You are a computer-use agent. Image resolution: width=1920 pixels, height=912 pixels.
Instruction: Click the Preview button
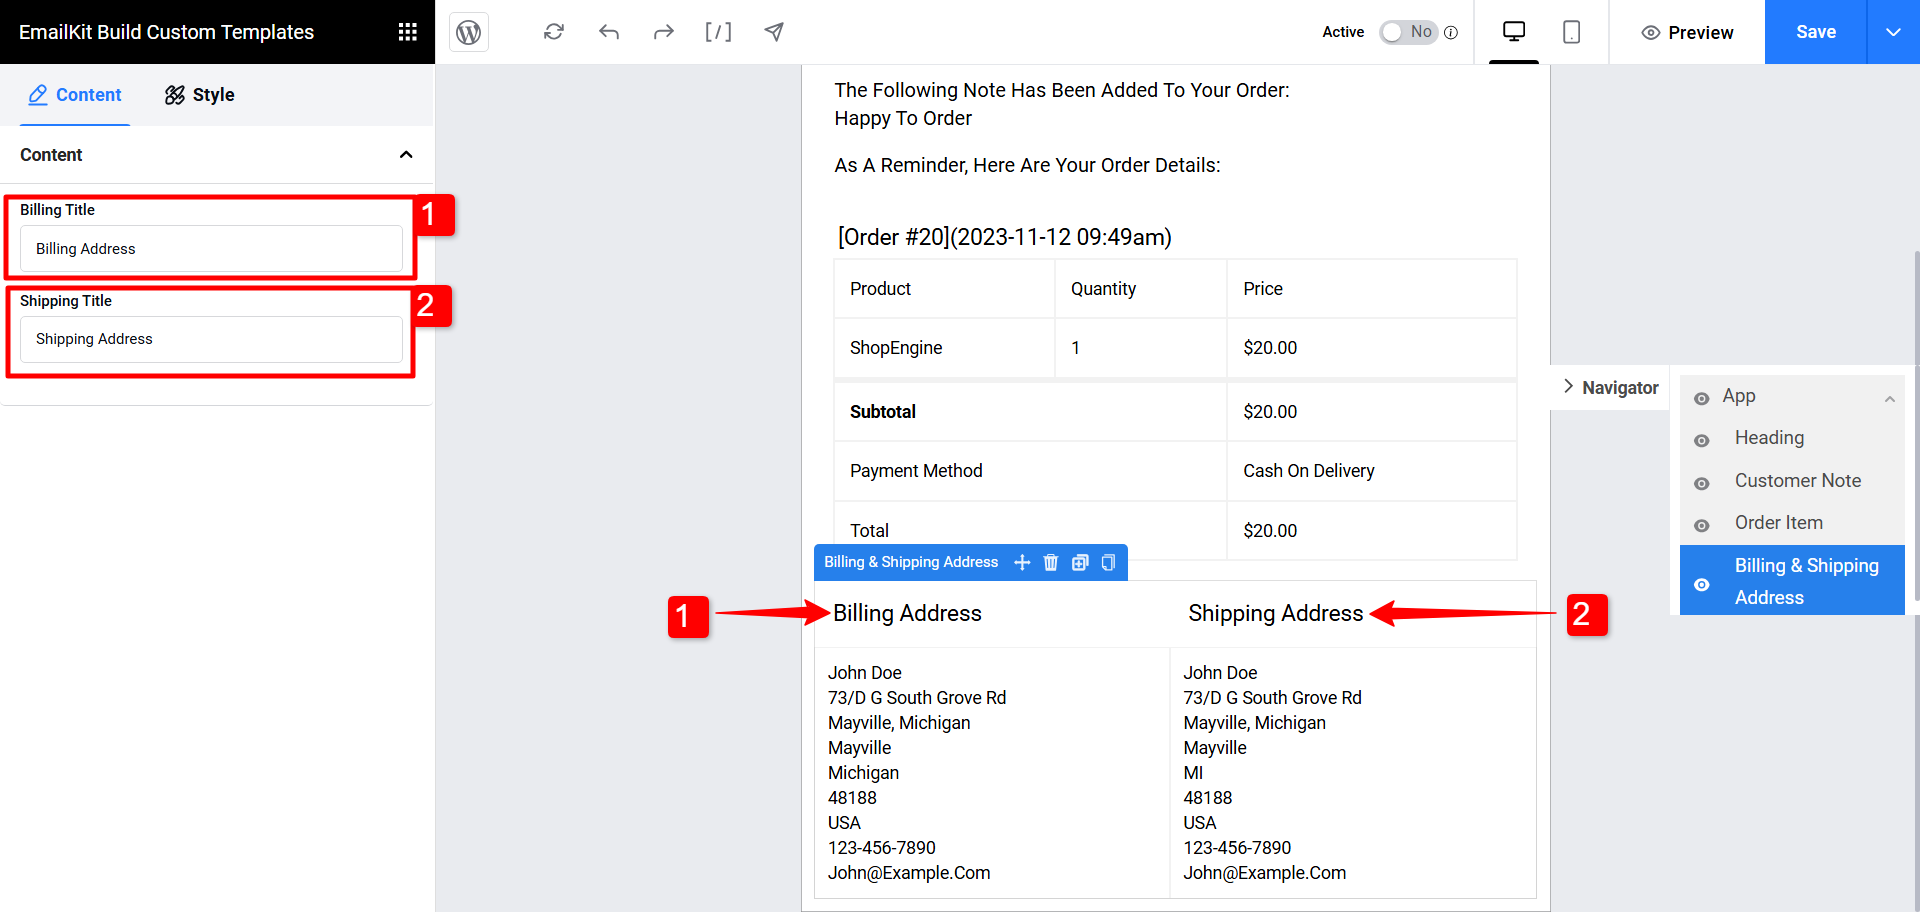tap(1687, 32)
